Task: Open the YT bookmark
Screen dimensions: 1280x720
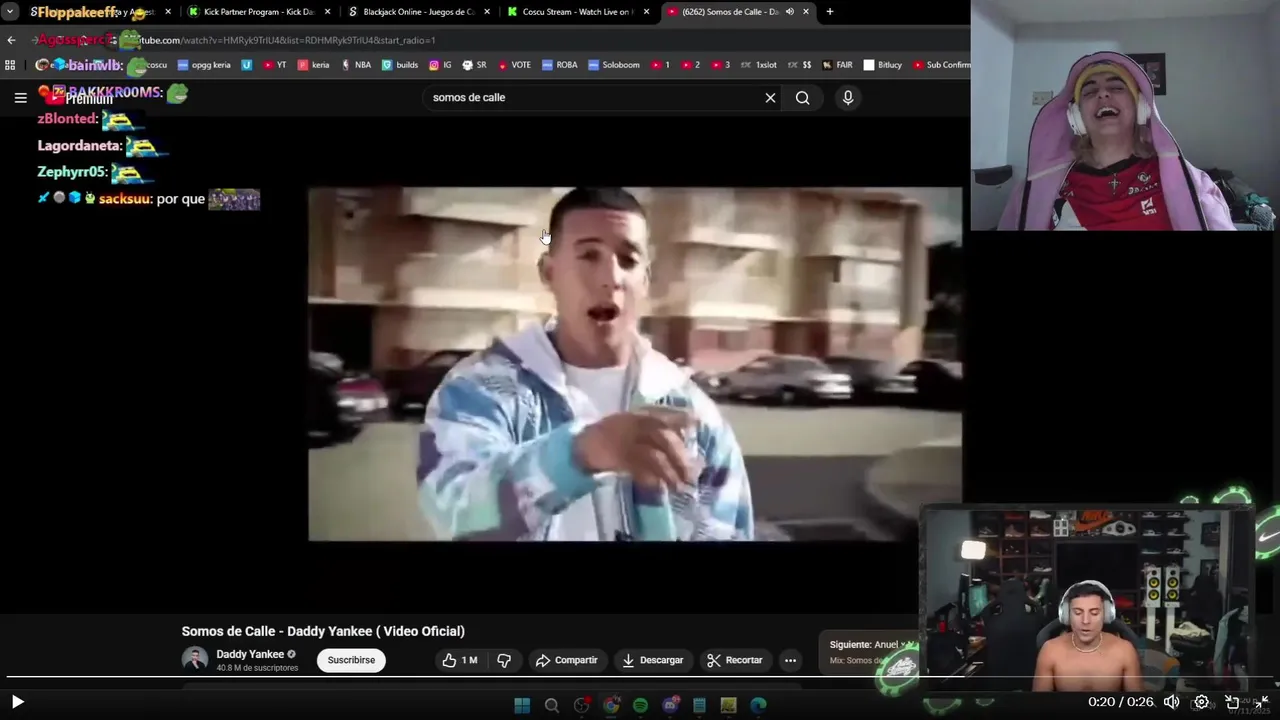Action: (275, 65)
